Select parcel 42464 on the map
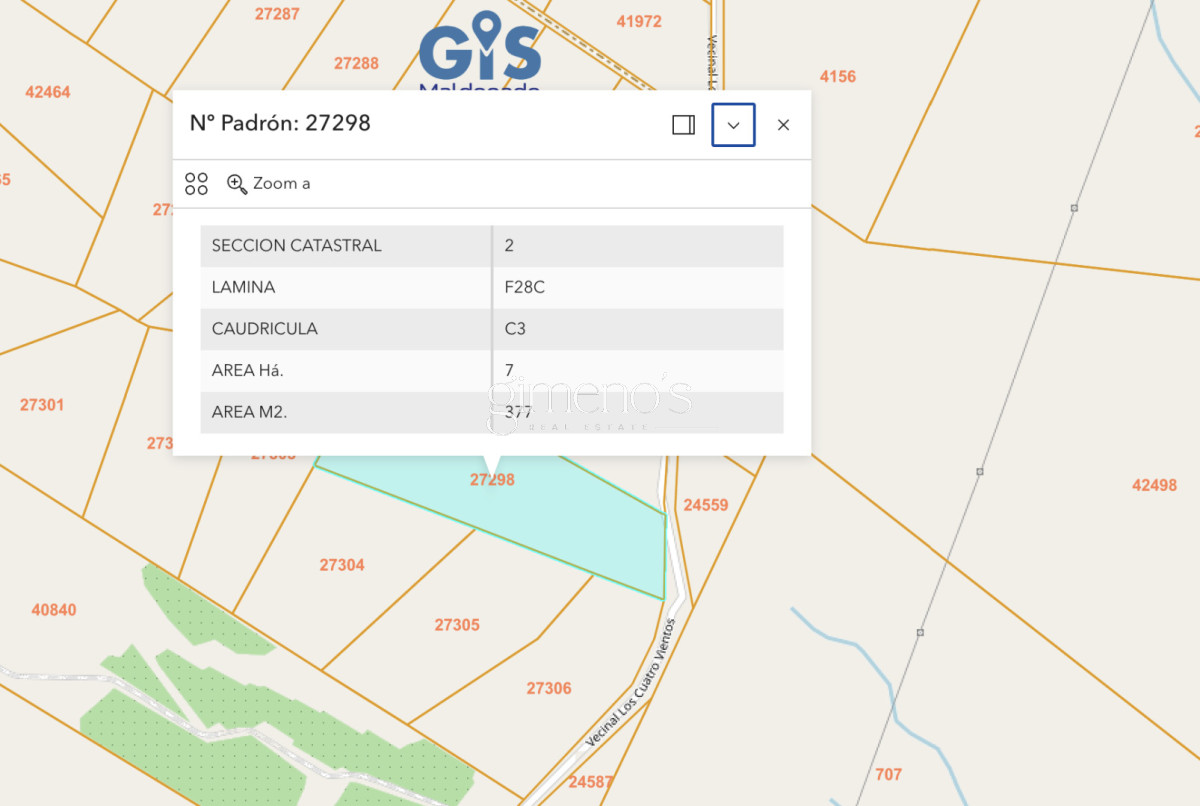Screen dimensions: 1200x806 (48, 92)
